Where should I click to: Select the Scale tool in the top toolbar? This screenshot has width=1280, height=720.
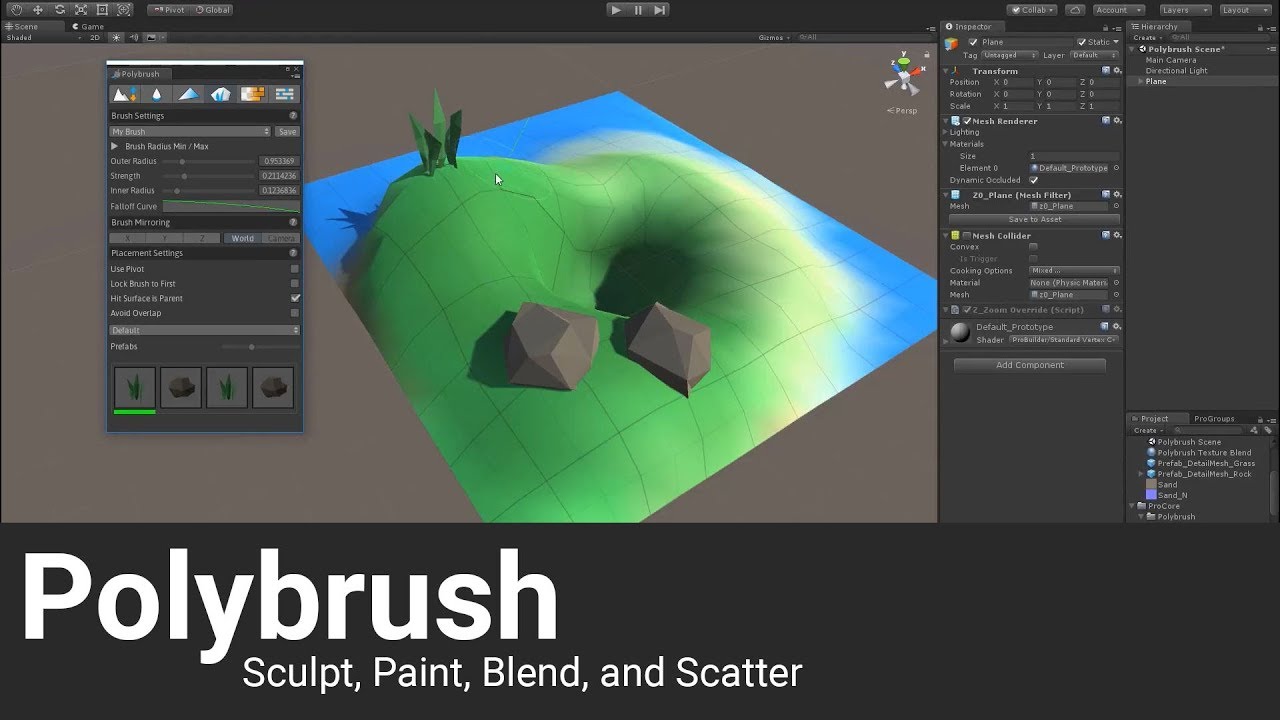81,9
